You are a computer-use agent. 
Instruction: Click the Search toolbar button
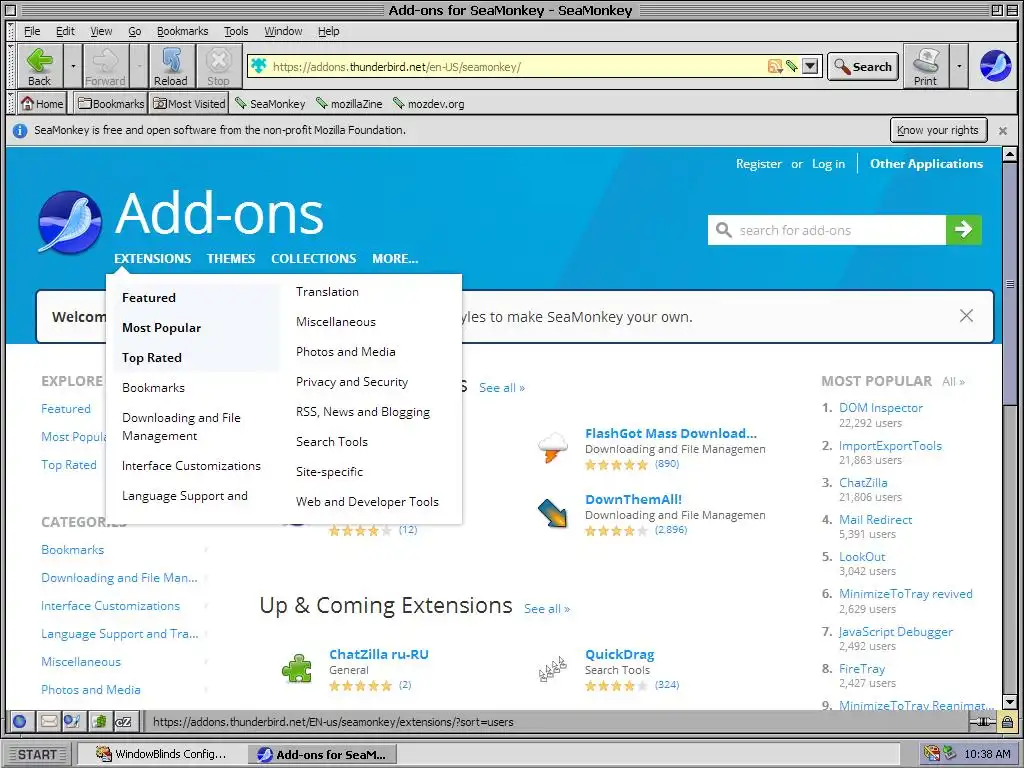tap(863, 67)
